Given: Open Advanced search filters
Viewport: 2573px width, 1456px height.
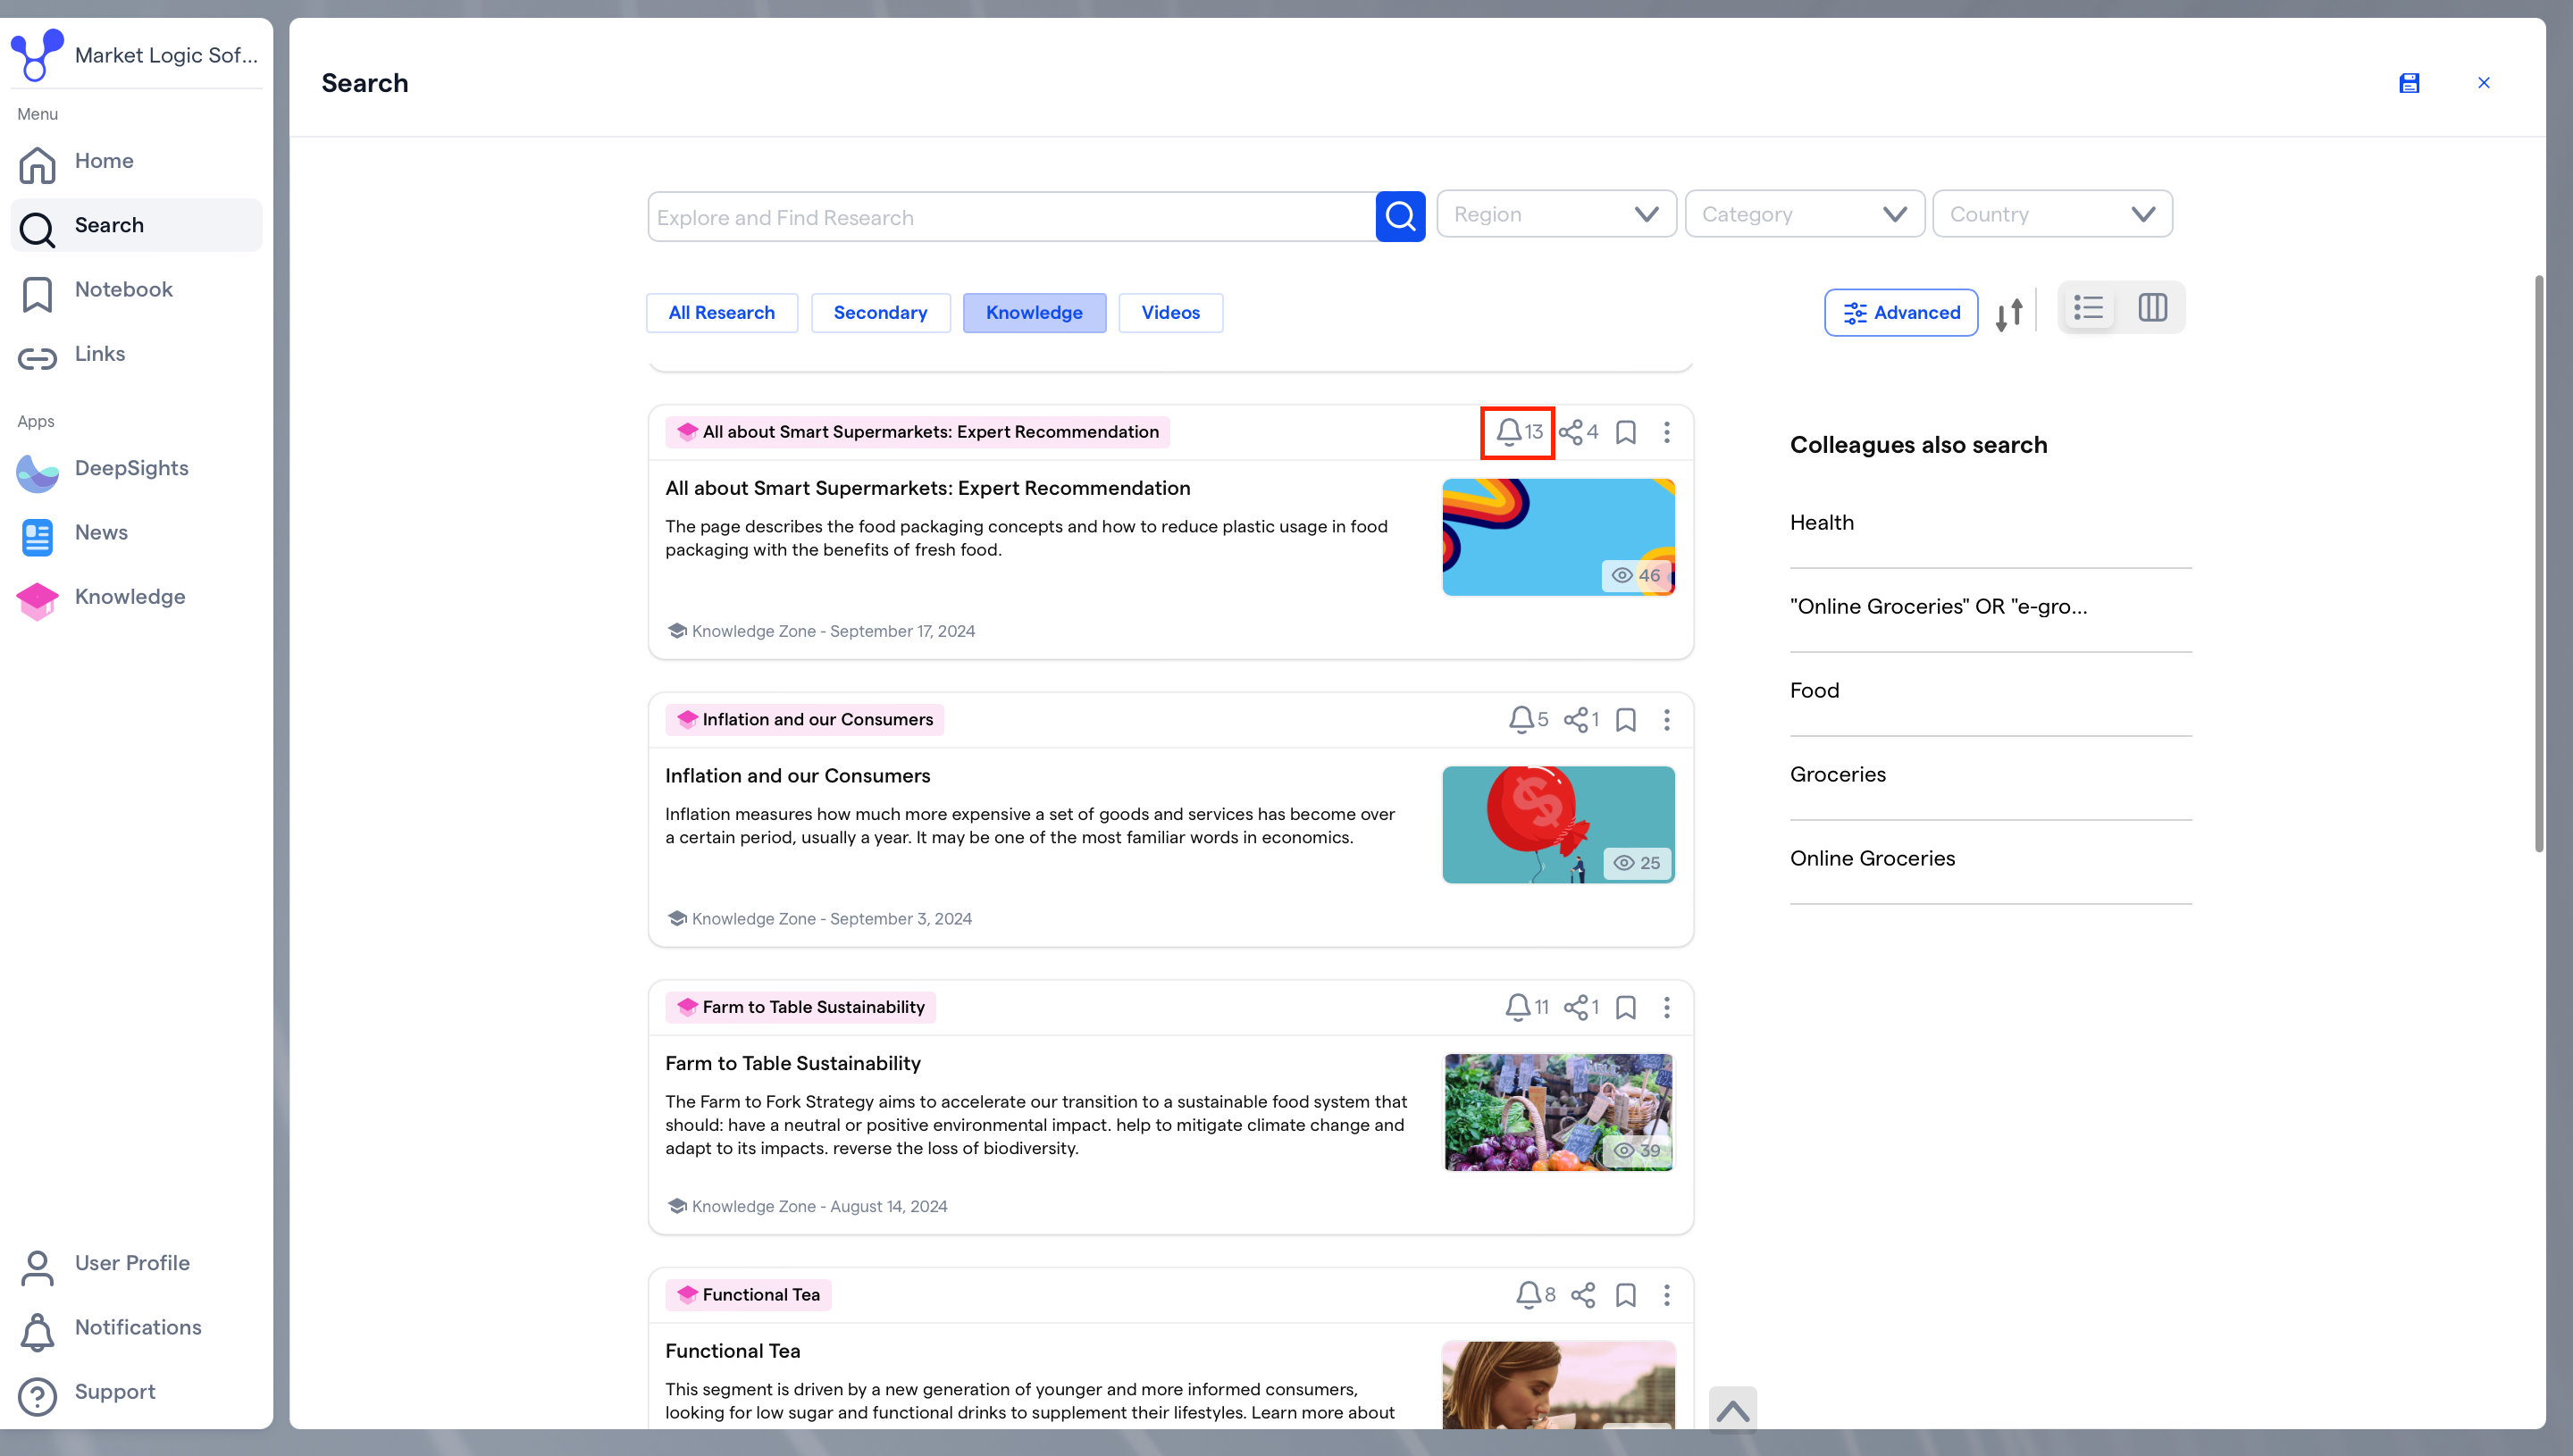Looking at the screenshot, I should [x=1901, y=313].
